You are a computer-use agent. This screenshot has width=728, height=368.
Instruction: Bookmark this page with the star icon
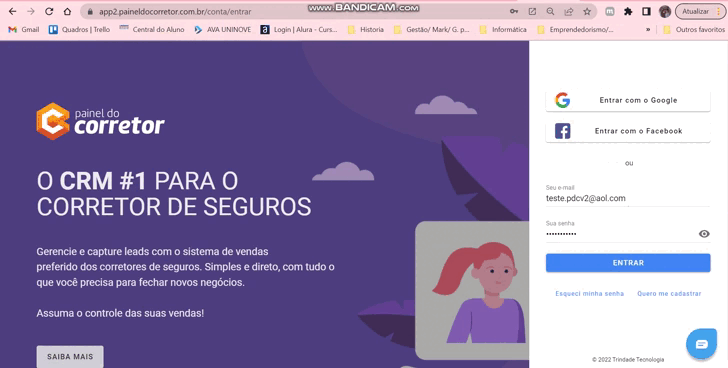587,12
